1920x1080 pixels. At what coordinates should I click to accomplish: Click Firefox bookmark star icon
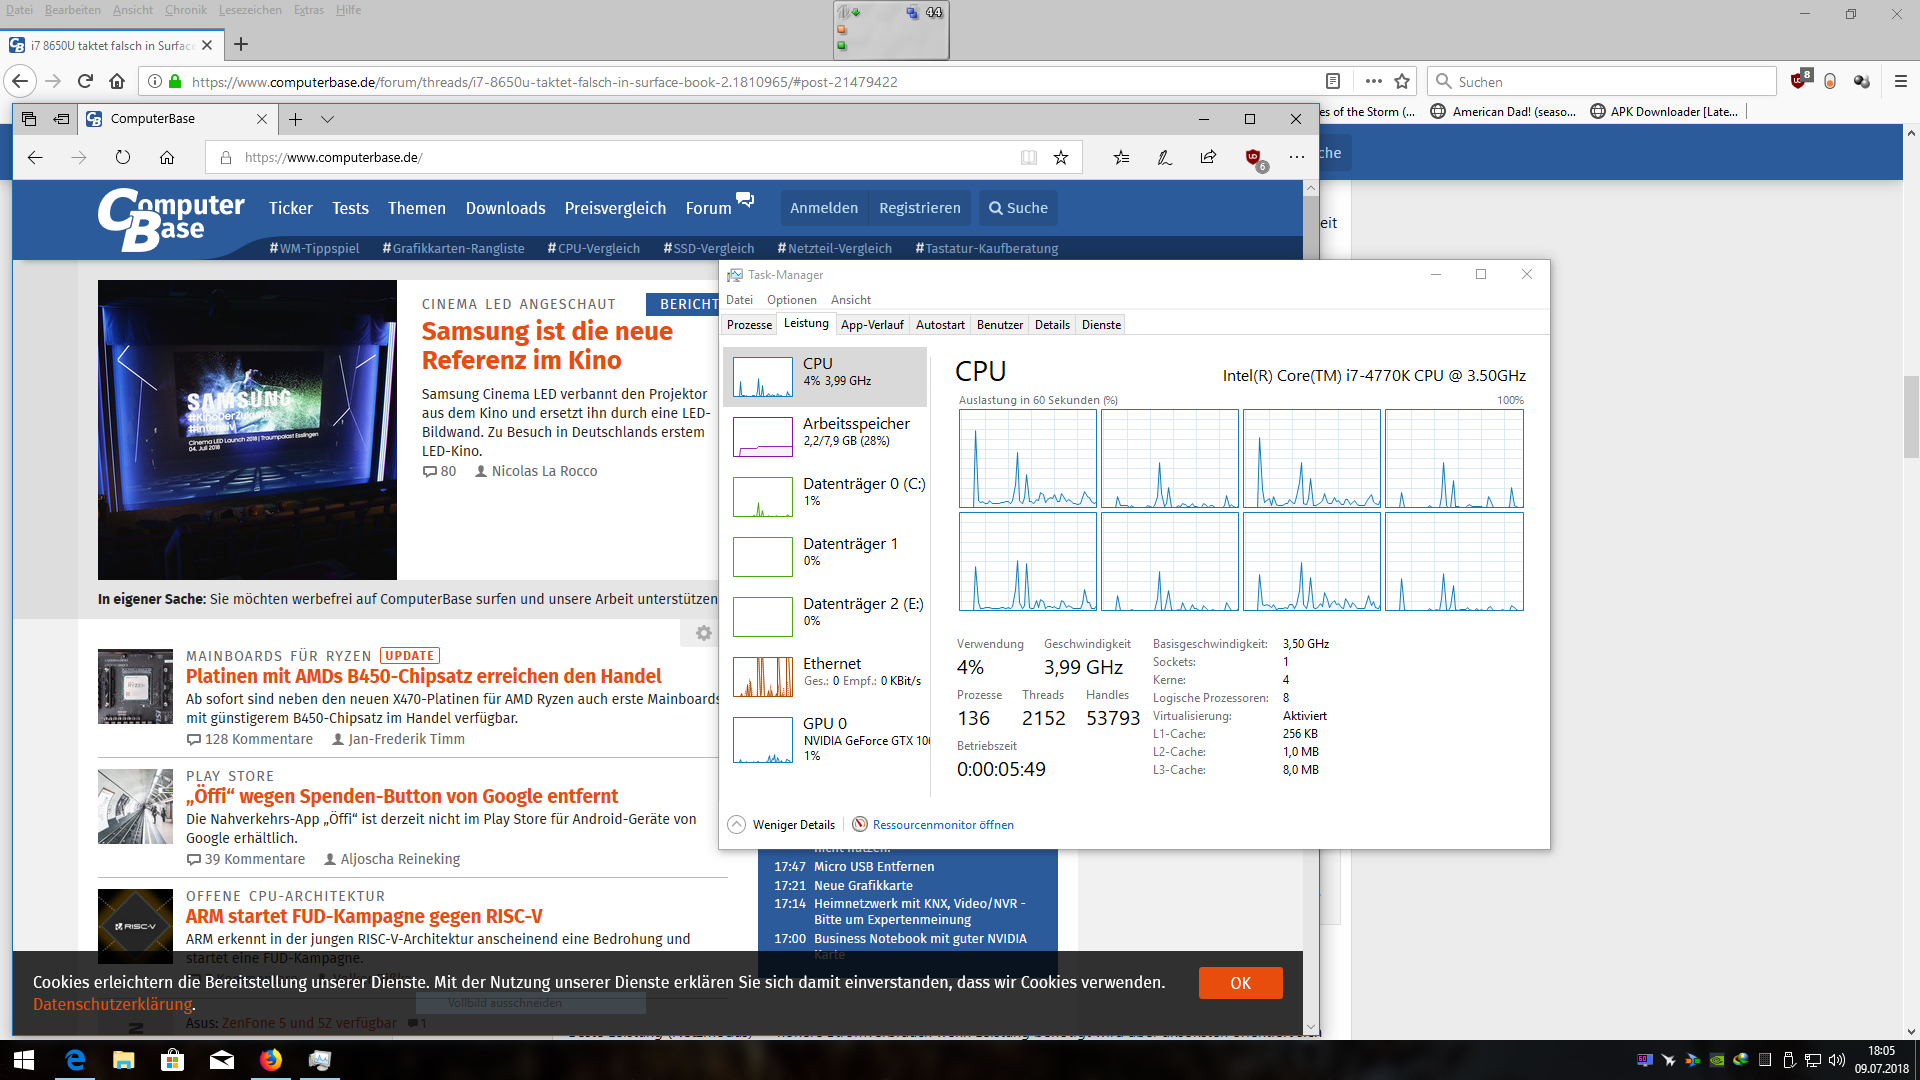coord(1402,81)
